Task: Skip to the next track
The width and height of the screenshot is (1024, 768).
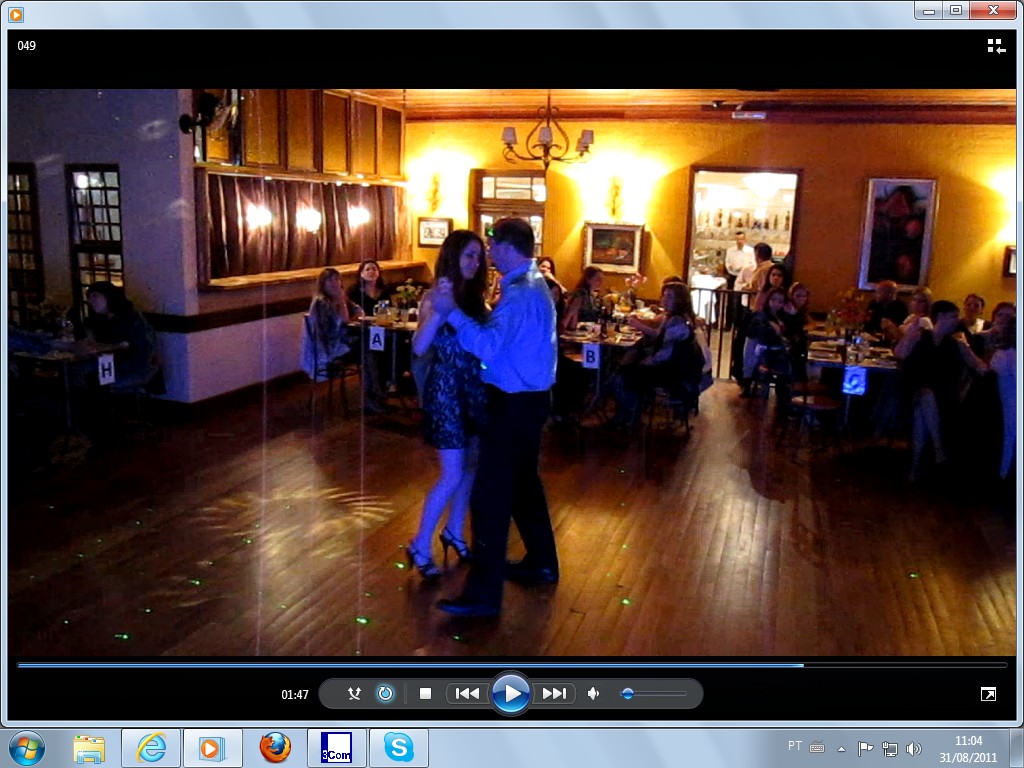Action: 554,693
